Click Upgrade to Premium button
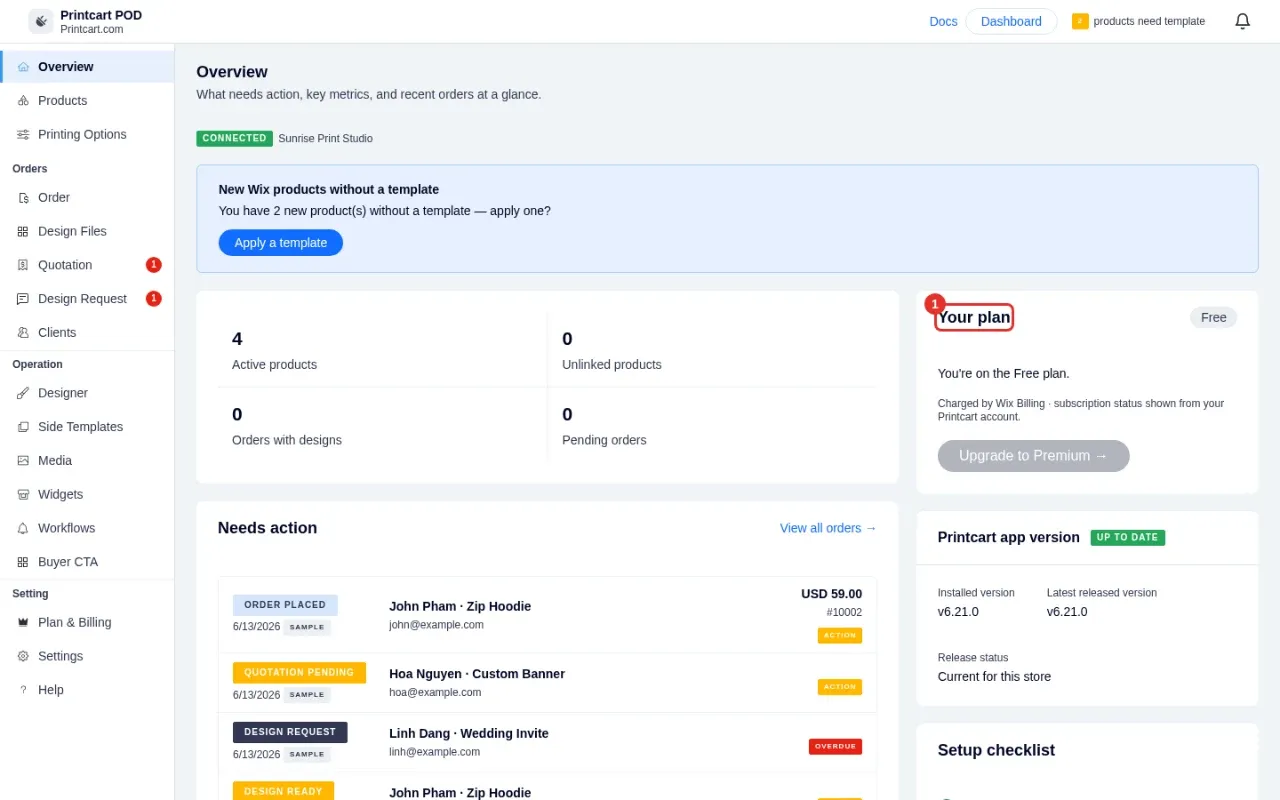1280x800 pixels. [1033, 456]
